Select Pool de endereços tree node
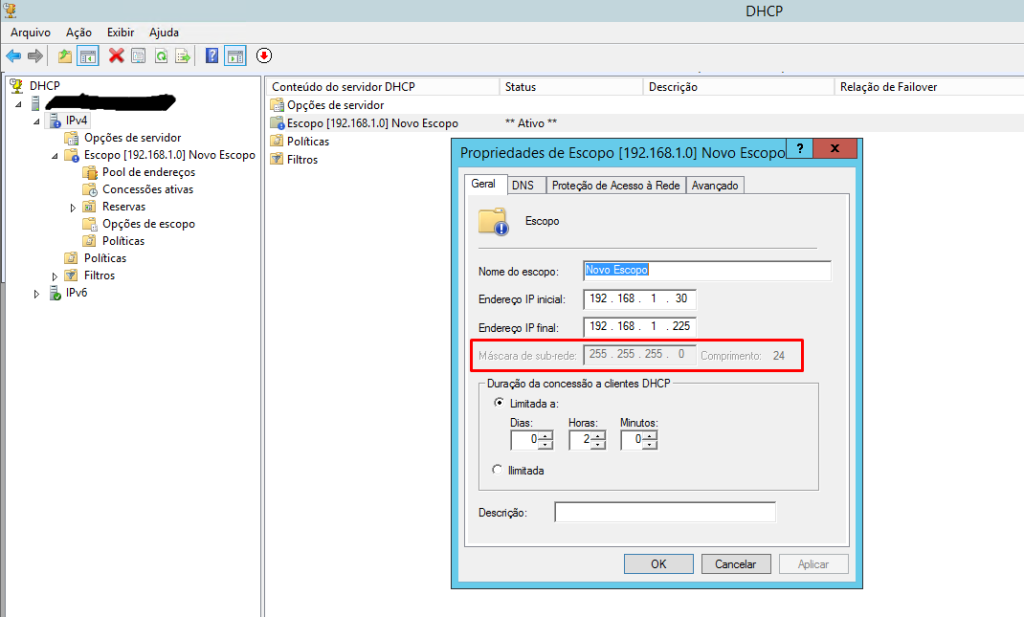Image resolution: width=1024 pixels, height=617 pixels. (x=148, y=172)
